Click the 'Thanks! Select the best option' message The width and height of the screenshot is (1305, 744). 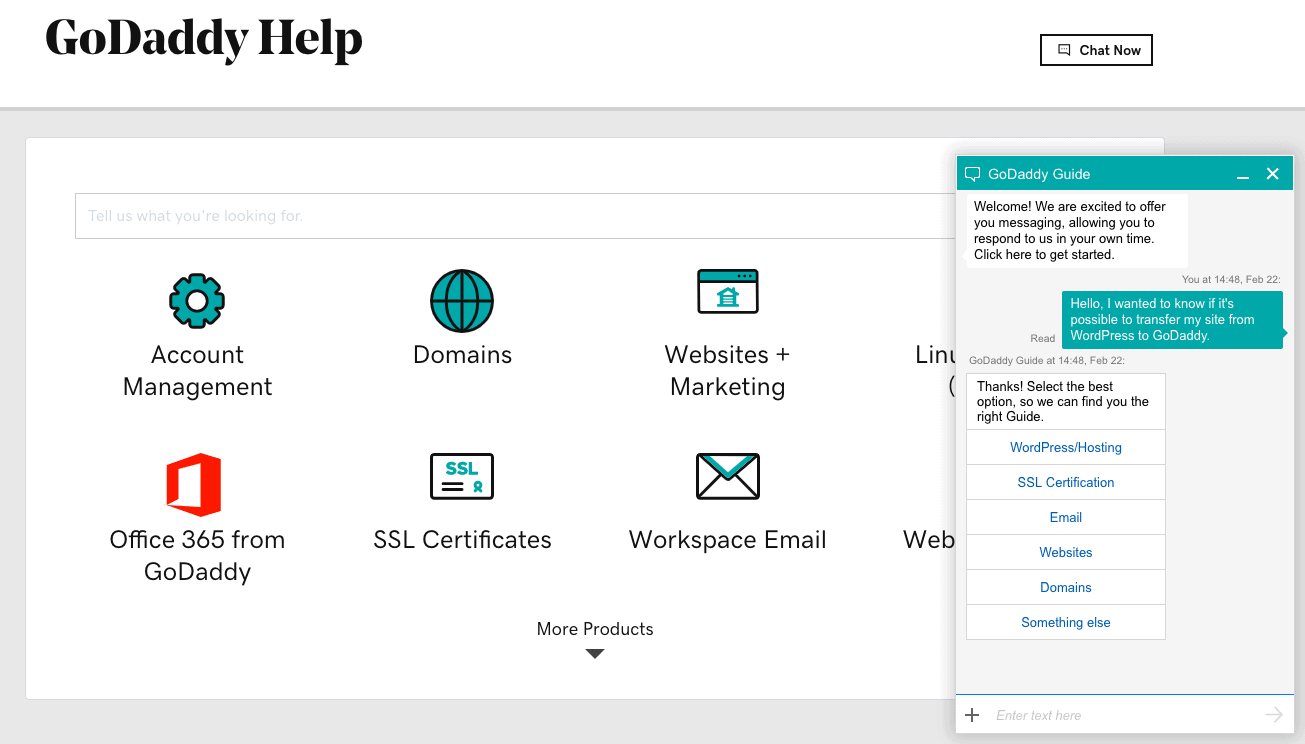(1066, 402)
